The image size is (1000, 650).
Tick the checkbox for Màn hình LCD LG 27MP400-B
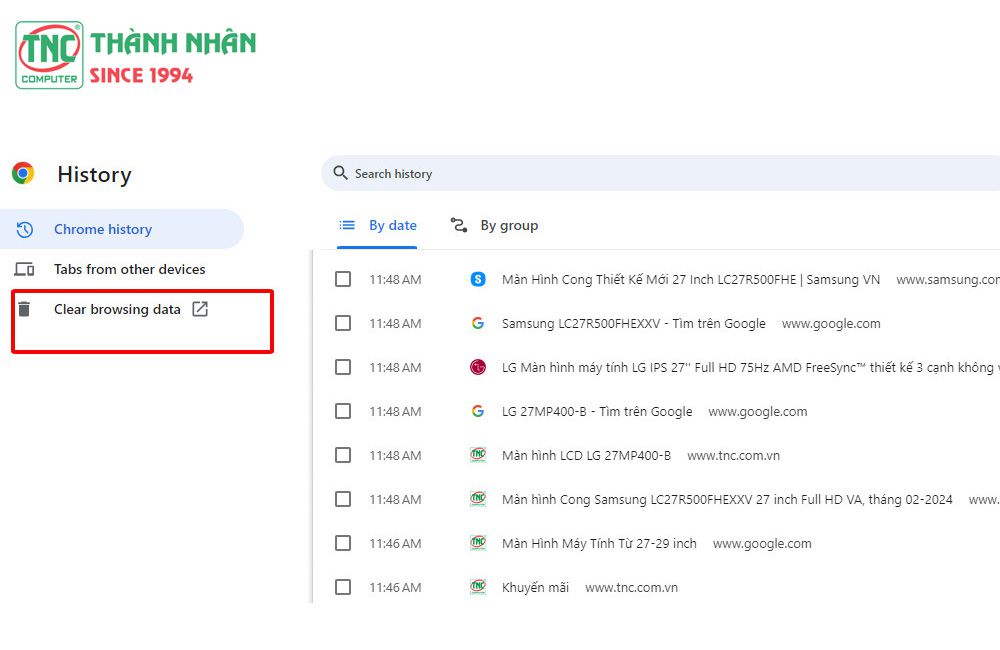tap(343, 455)
